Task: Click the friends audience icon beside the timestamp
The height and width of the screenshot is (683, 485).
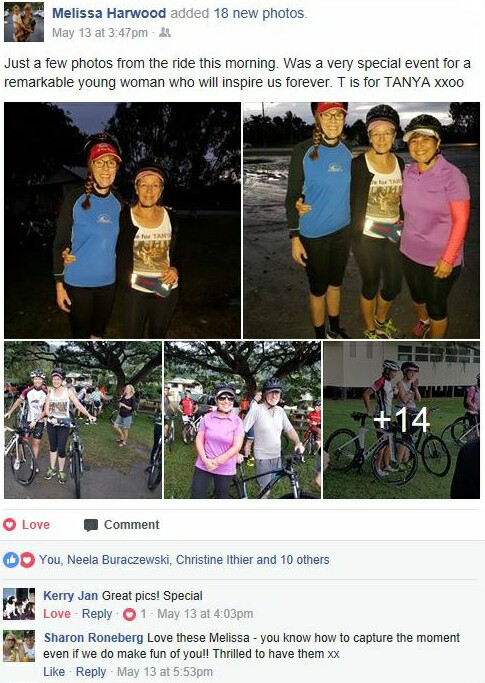Action: click(x=165, y=32)
